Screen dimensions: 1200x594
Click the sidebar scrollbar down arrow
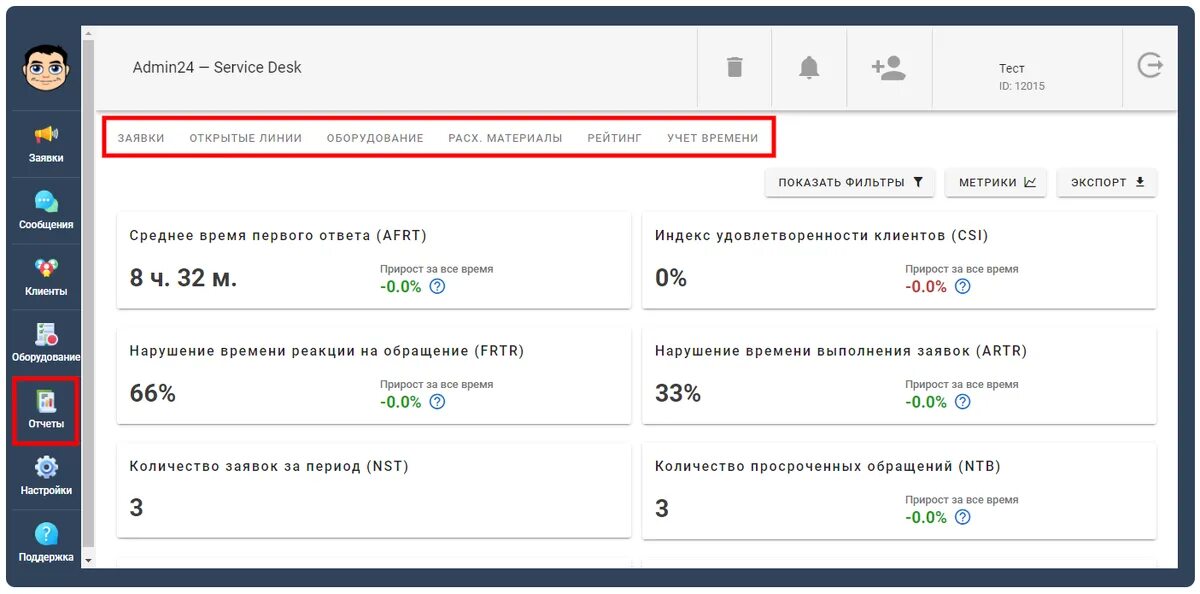tap(88, 561)
